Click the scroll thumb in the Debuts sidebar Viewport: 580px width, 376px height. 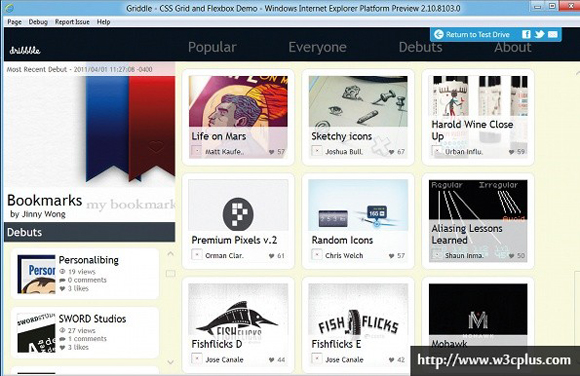[x=171, y=273]
